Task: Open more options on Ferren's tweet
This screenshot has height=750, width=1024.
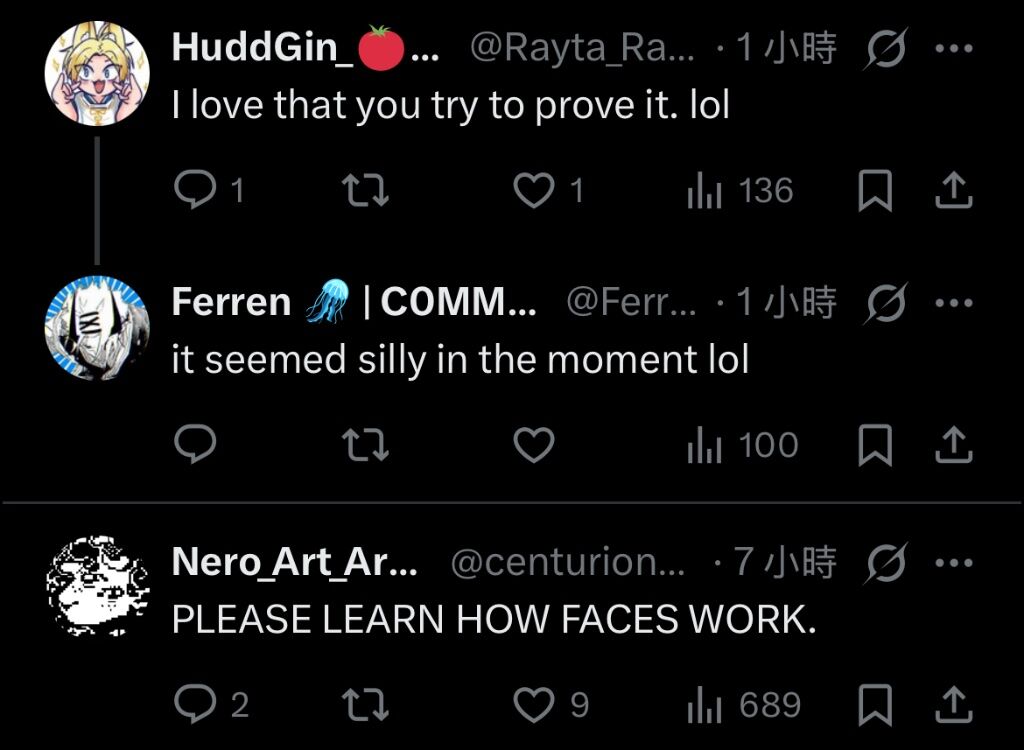Action: [x=954, y=302]
